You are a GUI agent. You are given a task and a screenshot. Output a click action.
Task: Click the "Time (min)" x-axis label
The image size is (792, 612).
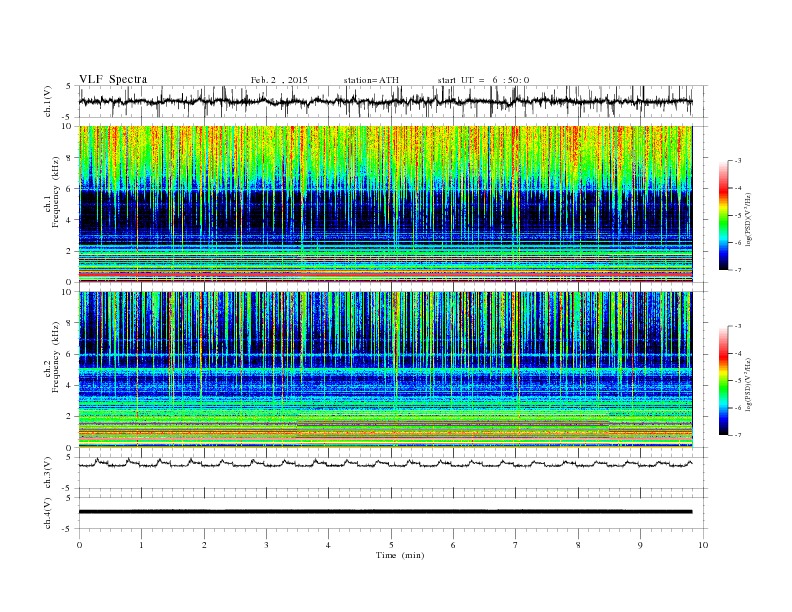tap(400, 555)
